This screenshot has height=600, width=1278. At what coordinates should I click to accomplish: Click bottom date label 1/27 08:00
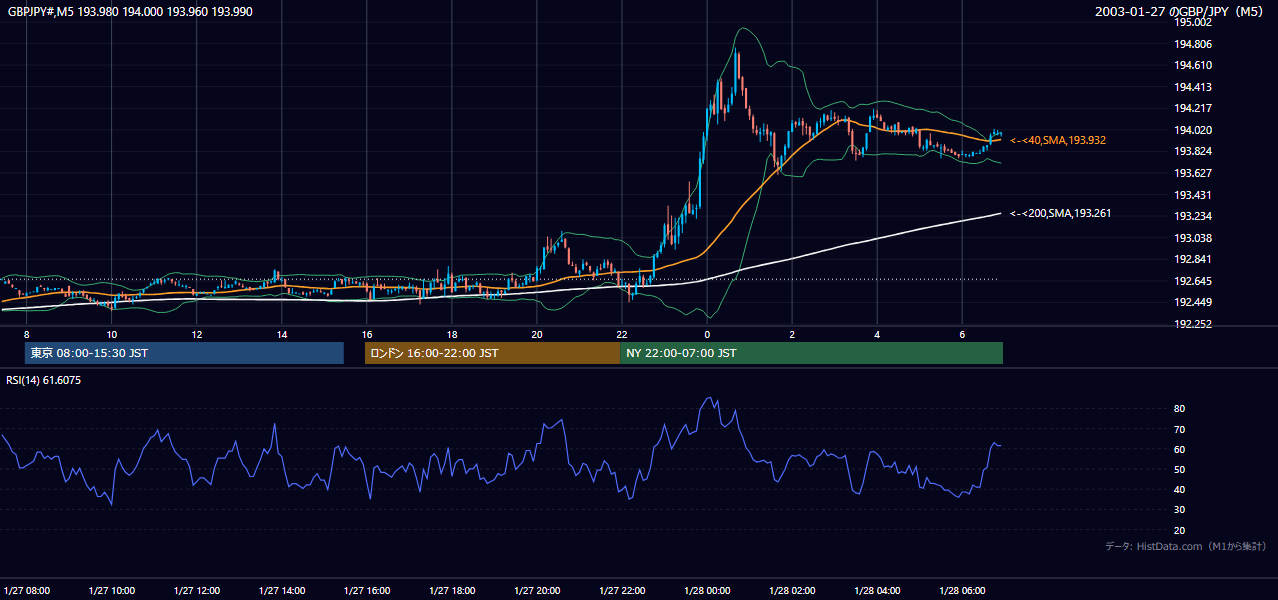[27, 590]
